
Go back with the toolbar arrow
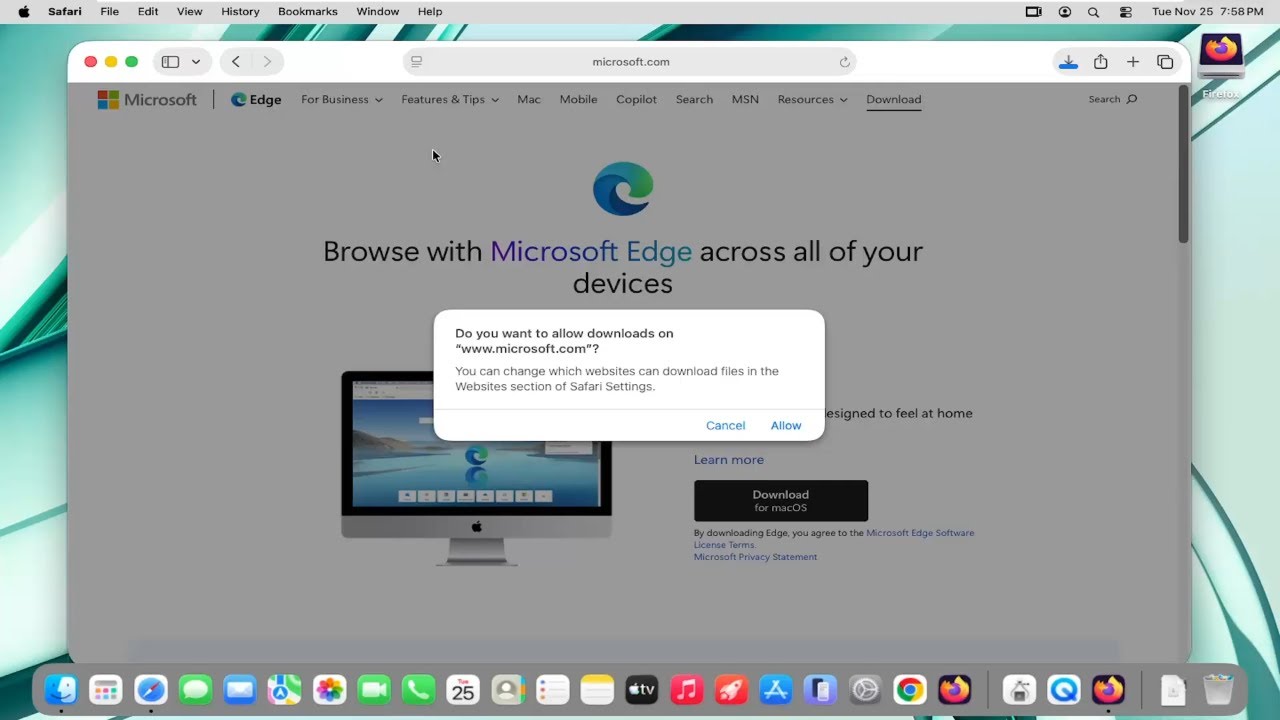coord(236,62)
